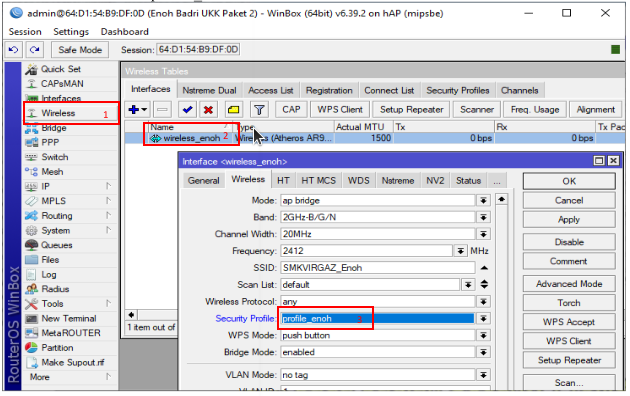Toggle Safe Mode button
The width and height of the screenshot is (630, 396).
point(80,50)
